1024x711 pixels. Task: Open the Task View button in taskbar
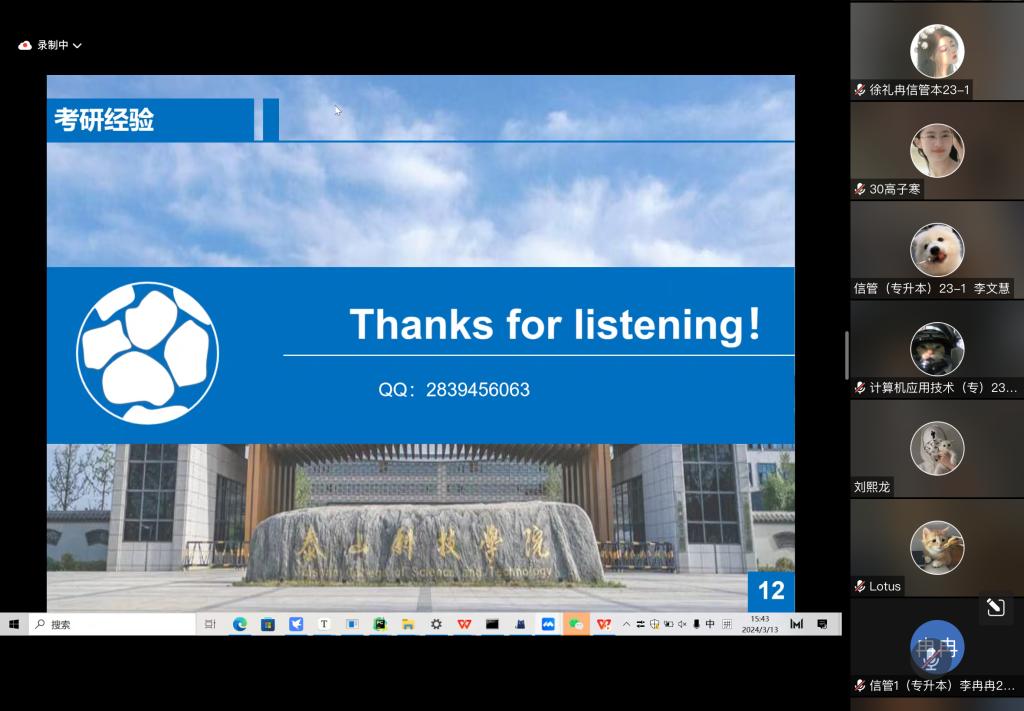pyautogui.click(x=210, y=624)
